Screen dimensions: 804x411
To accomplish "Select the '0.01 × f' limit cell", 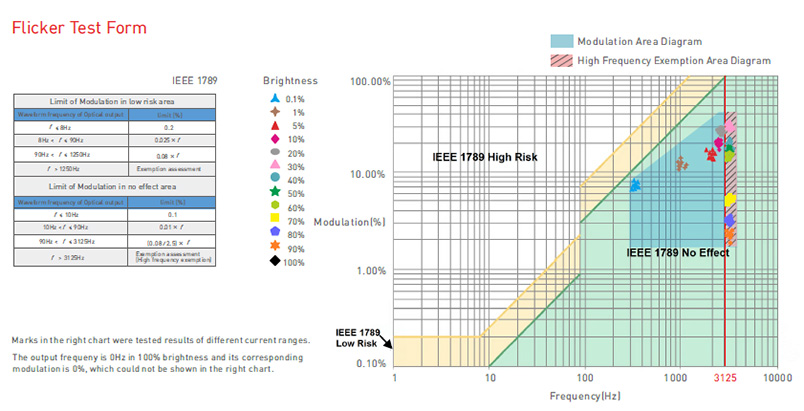I will (x=171, y=227).
